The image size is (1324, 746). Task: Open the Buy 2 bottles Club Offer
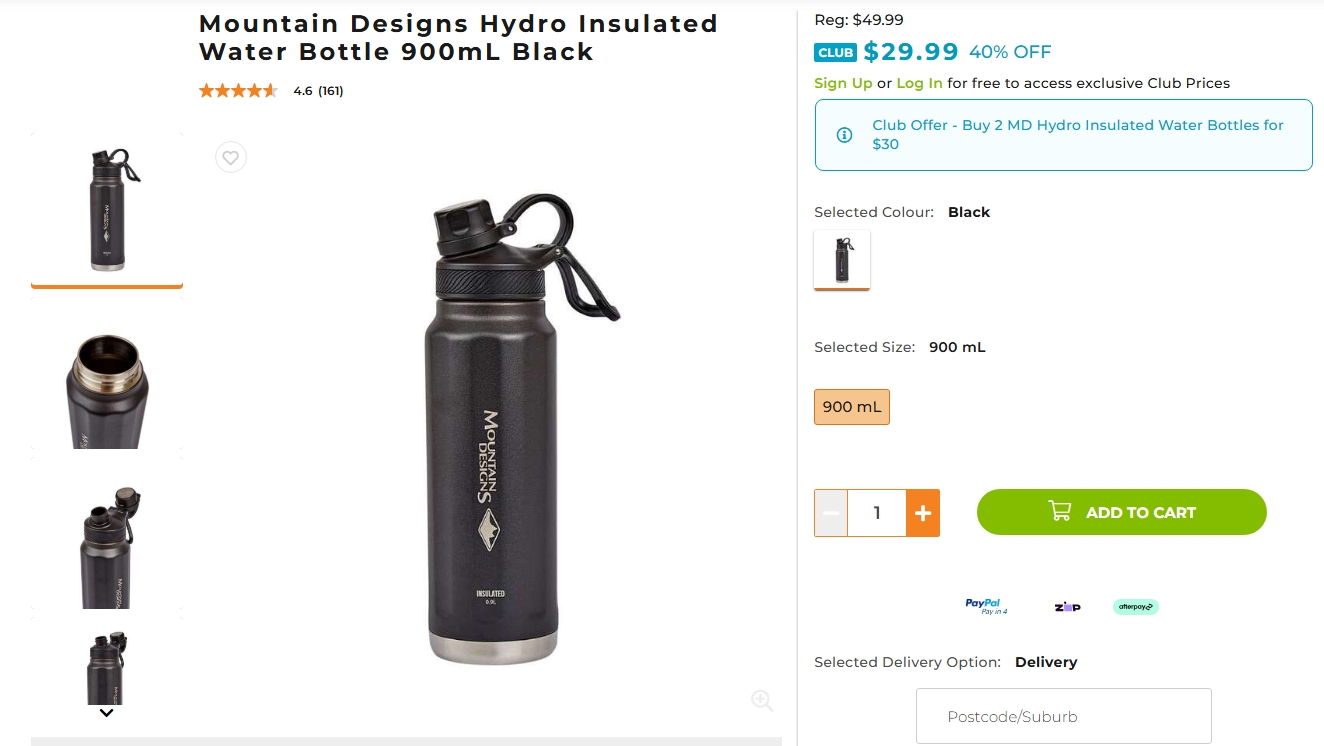coord(1077,135)
